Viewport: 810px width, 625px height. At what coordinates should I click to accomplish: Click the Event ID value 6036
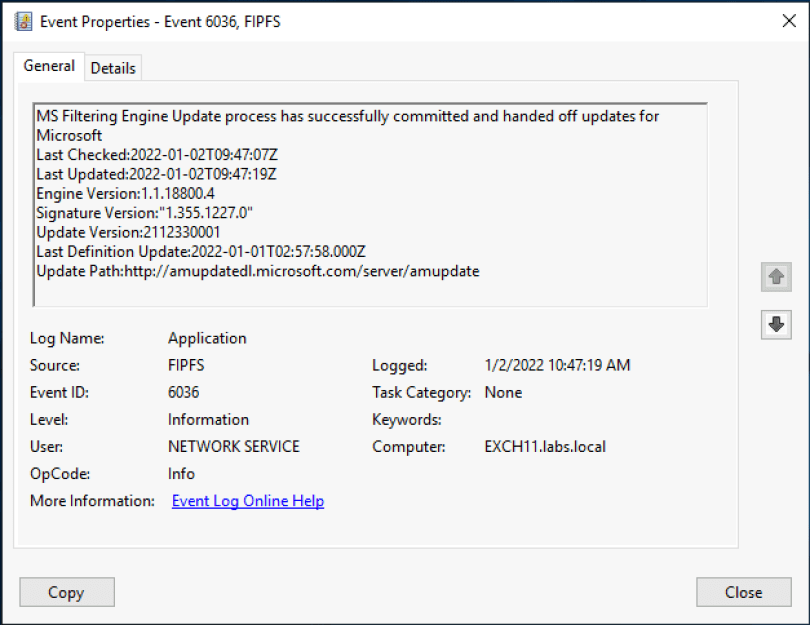pos(183,393)
